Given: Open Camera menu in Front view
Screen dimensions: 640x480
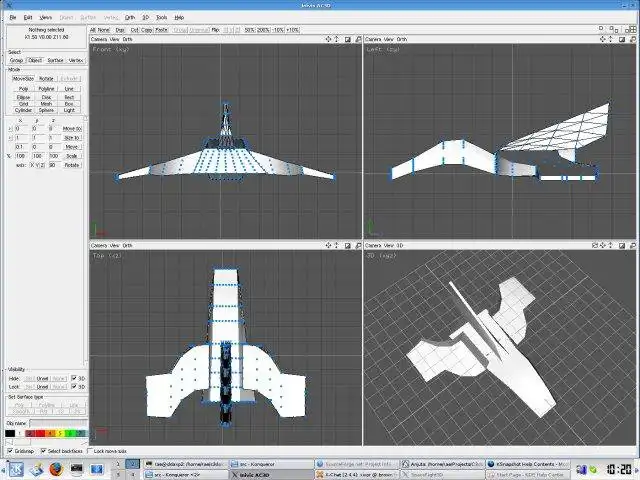Looking at the screenshot, I should (99, 39).
